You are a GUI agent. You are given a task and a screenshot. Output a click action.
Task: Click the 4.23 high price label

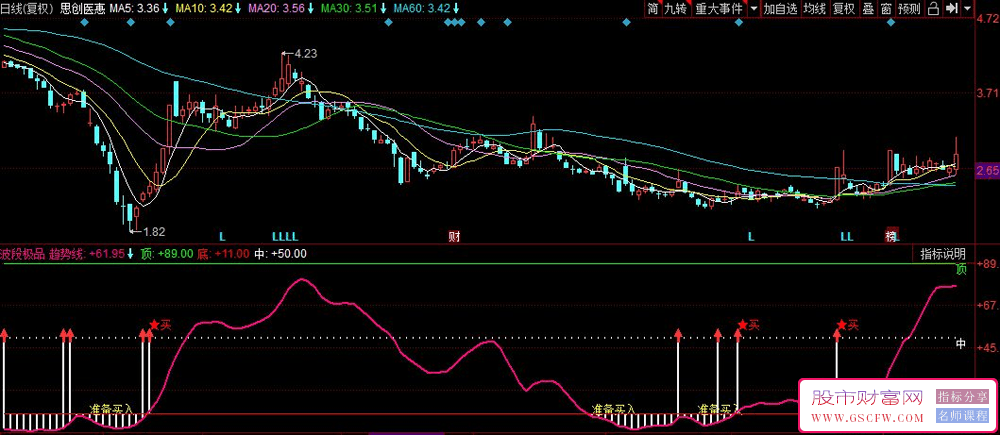click(306, 54)
